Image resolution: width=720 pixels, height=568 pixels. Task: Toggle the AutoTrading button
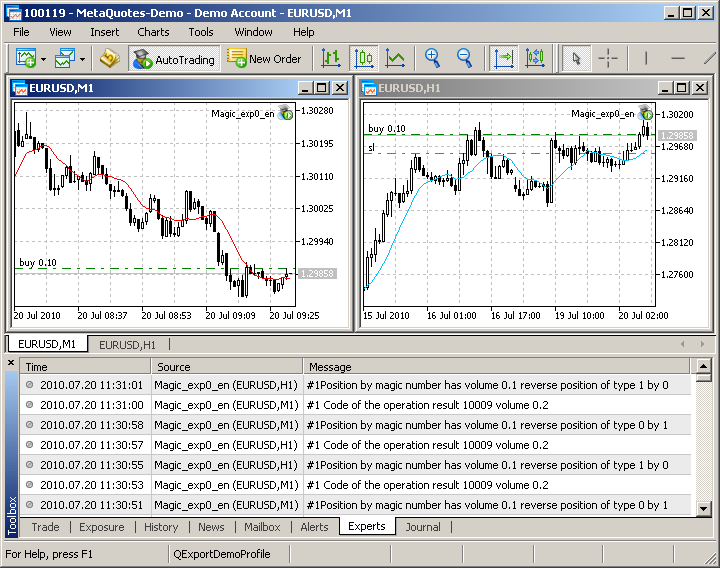click(174, 59)
